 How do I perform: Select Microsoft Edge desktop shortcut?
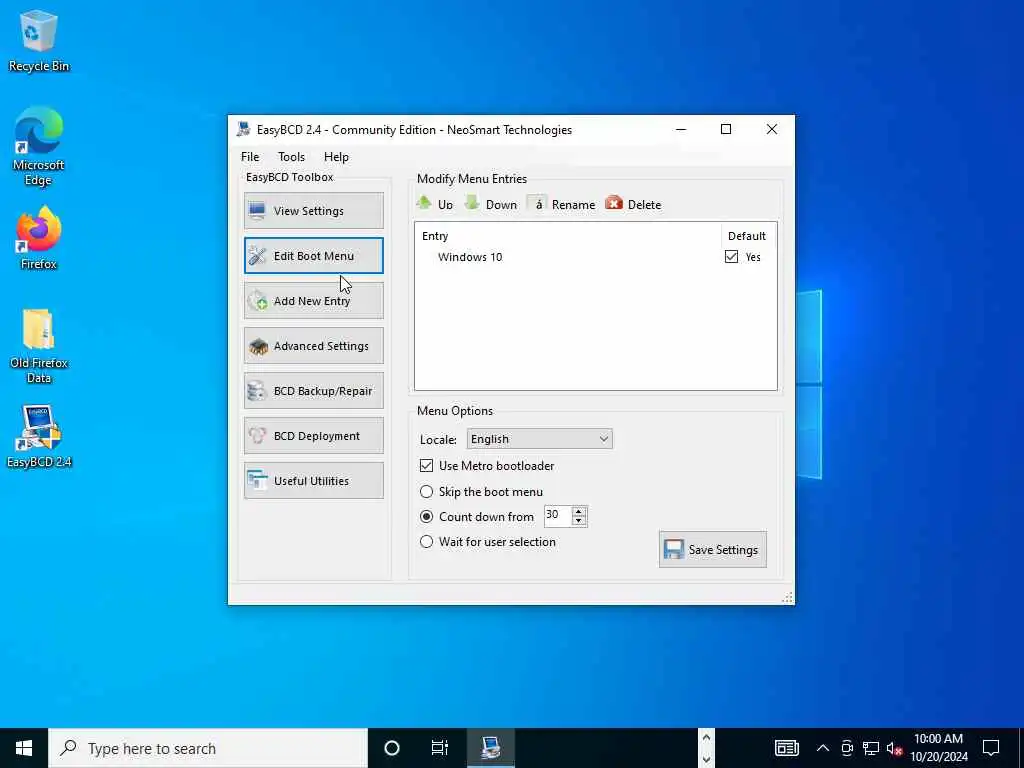[x=39, y=147]
